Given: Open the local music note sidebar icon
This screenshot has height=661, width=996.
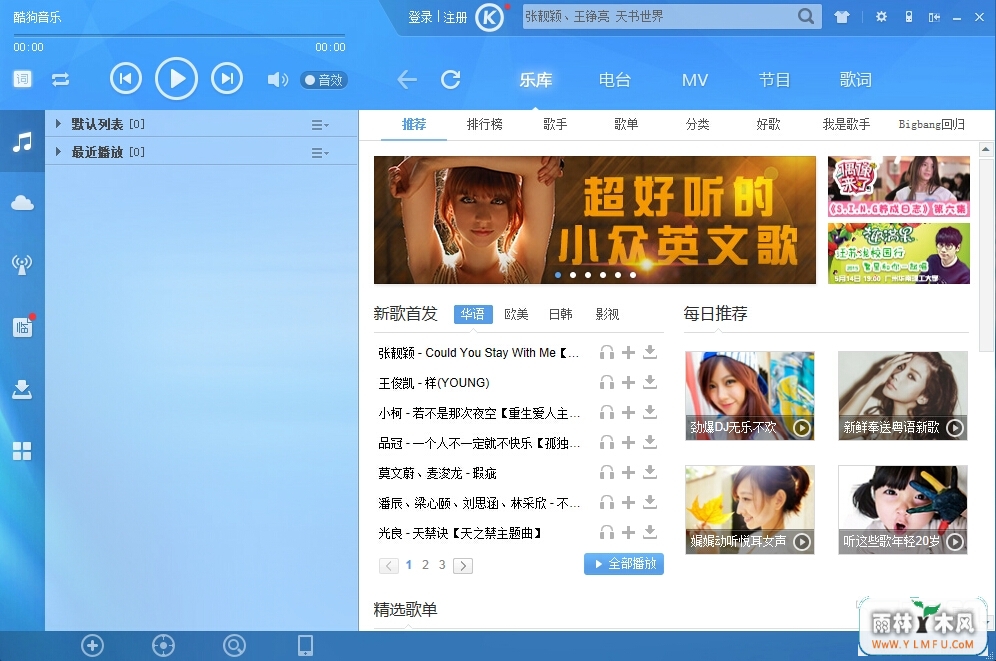Looking at the screenshot, I should tap(22, 142).
